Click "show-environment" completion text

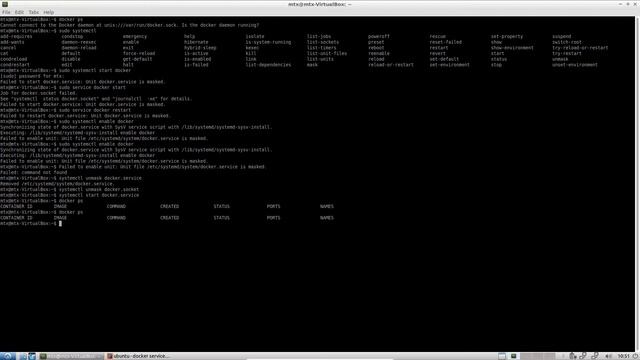tap(512, 48)
